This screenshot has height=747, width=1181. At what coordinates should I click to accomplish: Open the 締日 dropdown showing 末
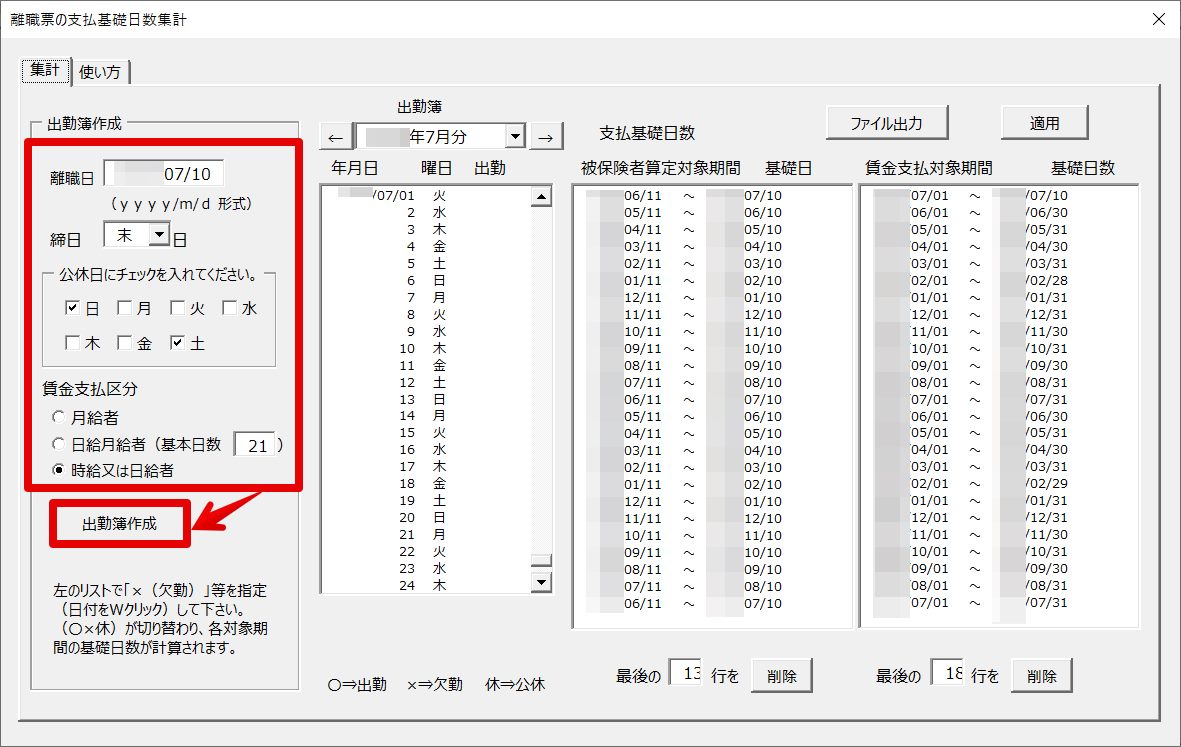point(158,235)
